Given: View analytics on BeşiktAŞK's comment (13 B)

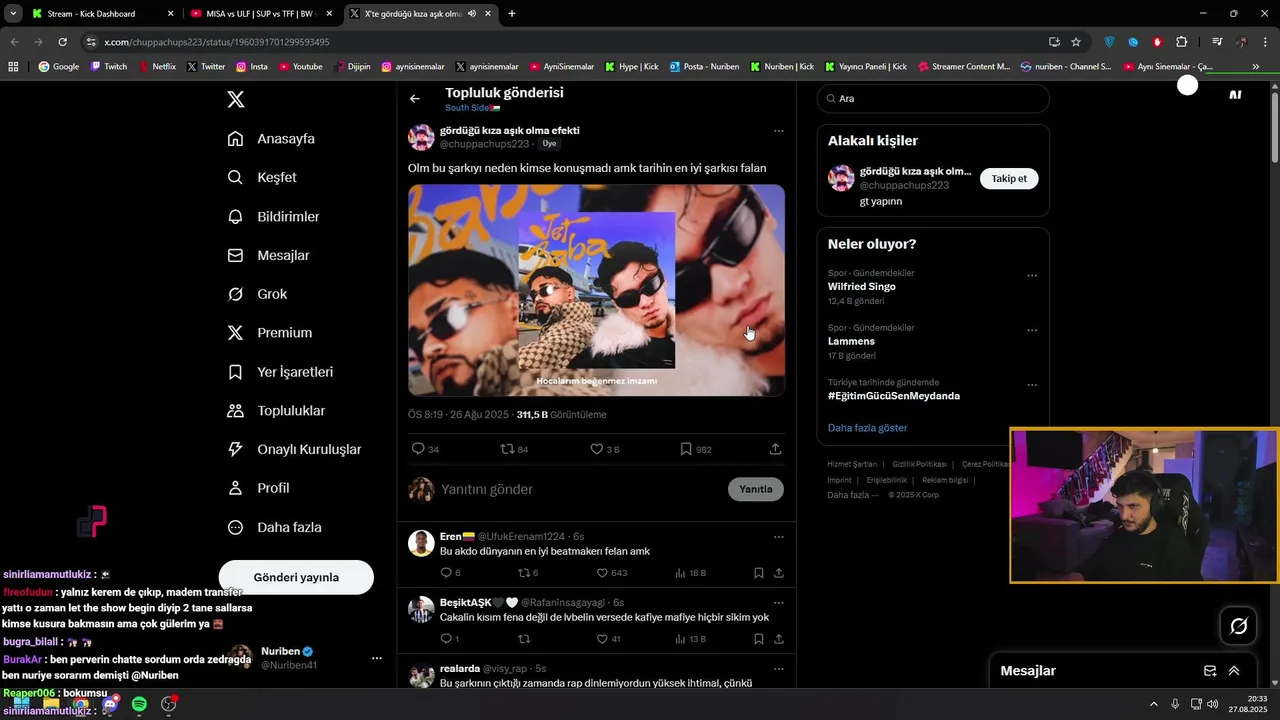Looking at the screenshot, I should (x=691, y=639).
